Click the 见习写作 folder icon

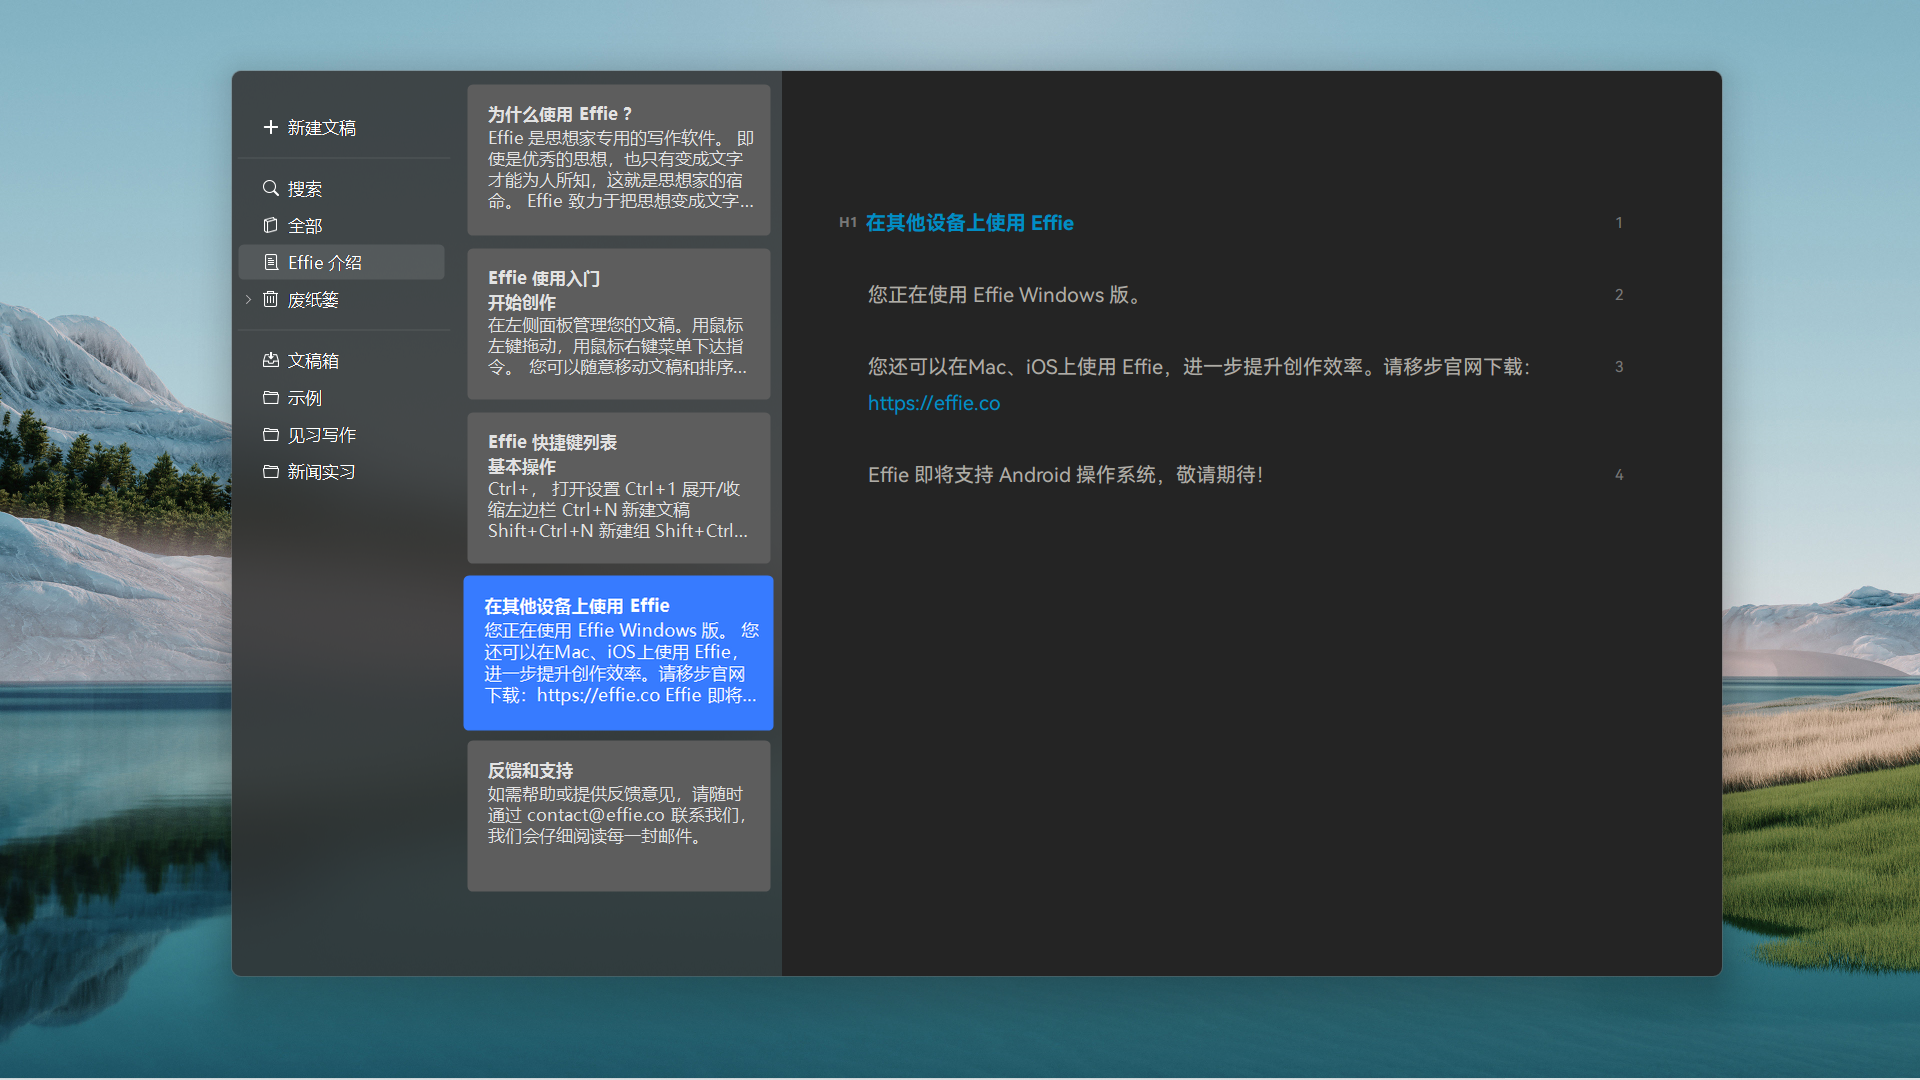coord(270,434)
